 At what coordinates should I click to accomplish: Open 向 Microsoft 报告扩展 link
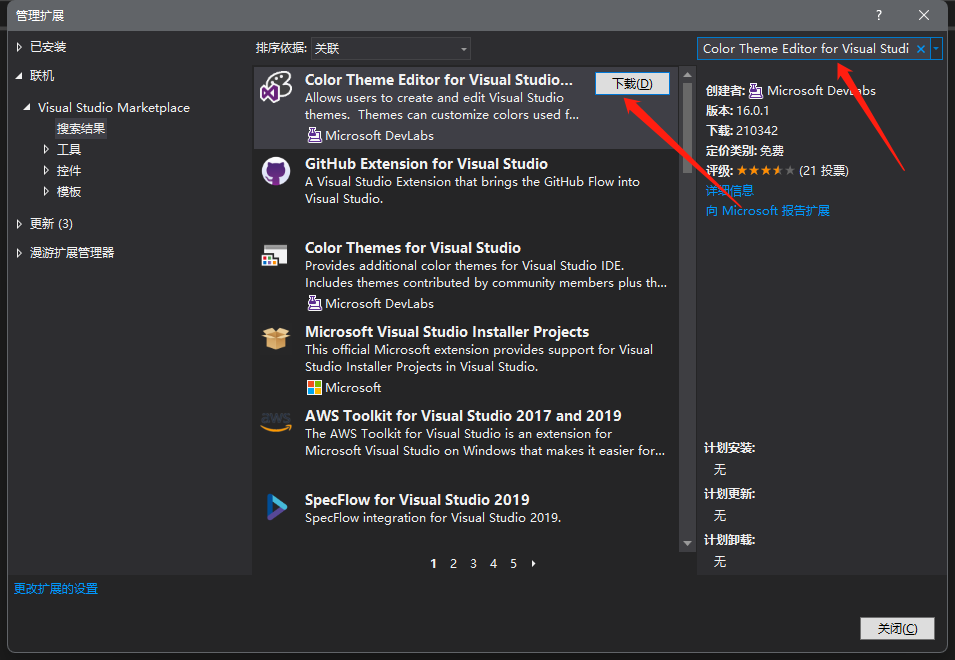point(768,211)
